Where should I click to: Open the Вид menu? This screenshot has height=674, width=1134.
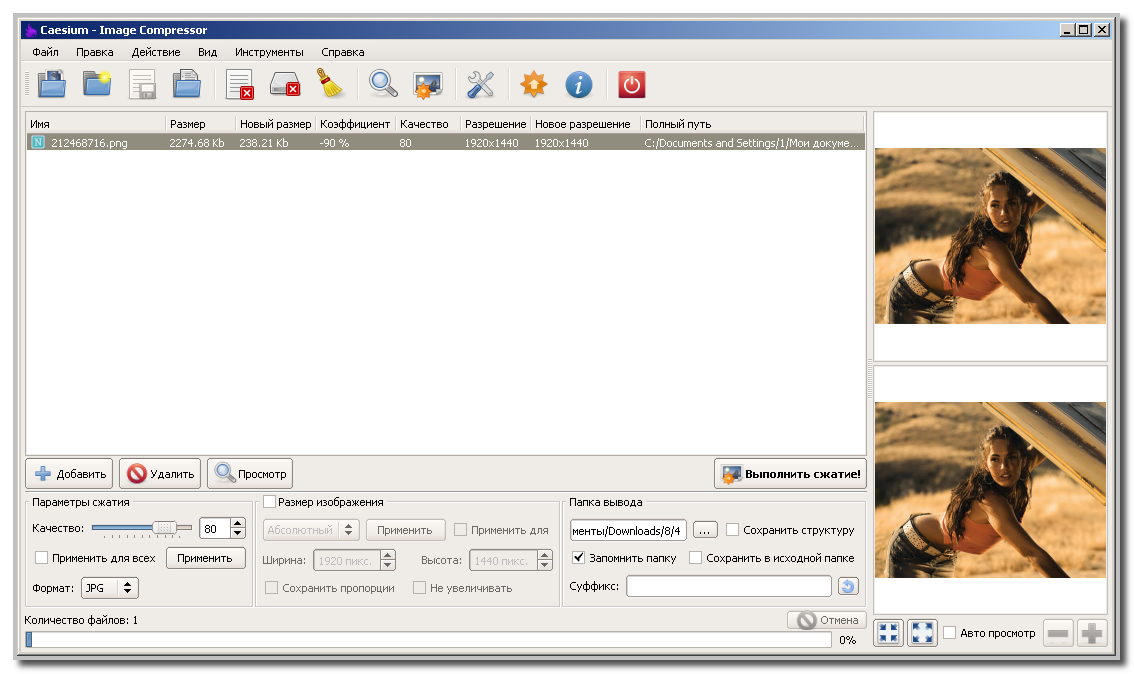pos(208,52)
